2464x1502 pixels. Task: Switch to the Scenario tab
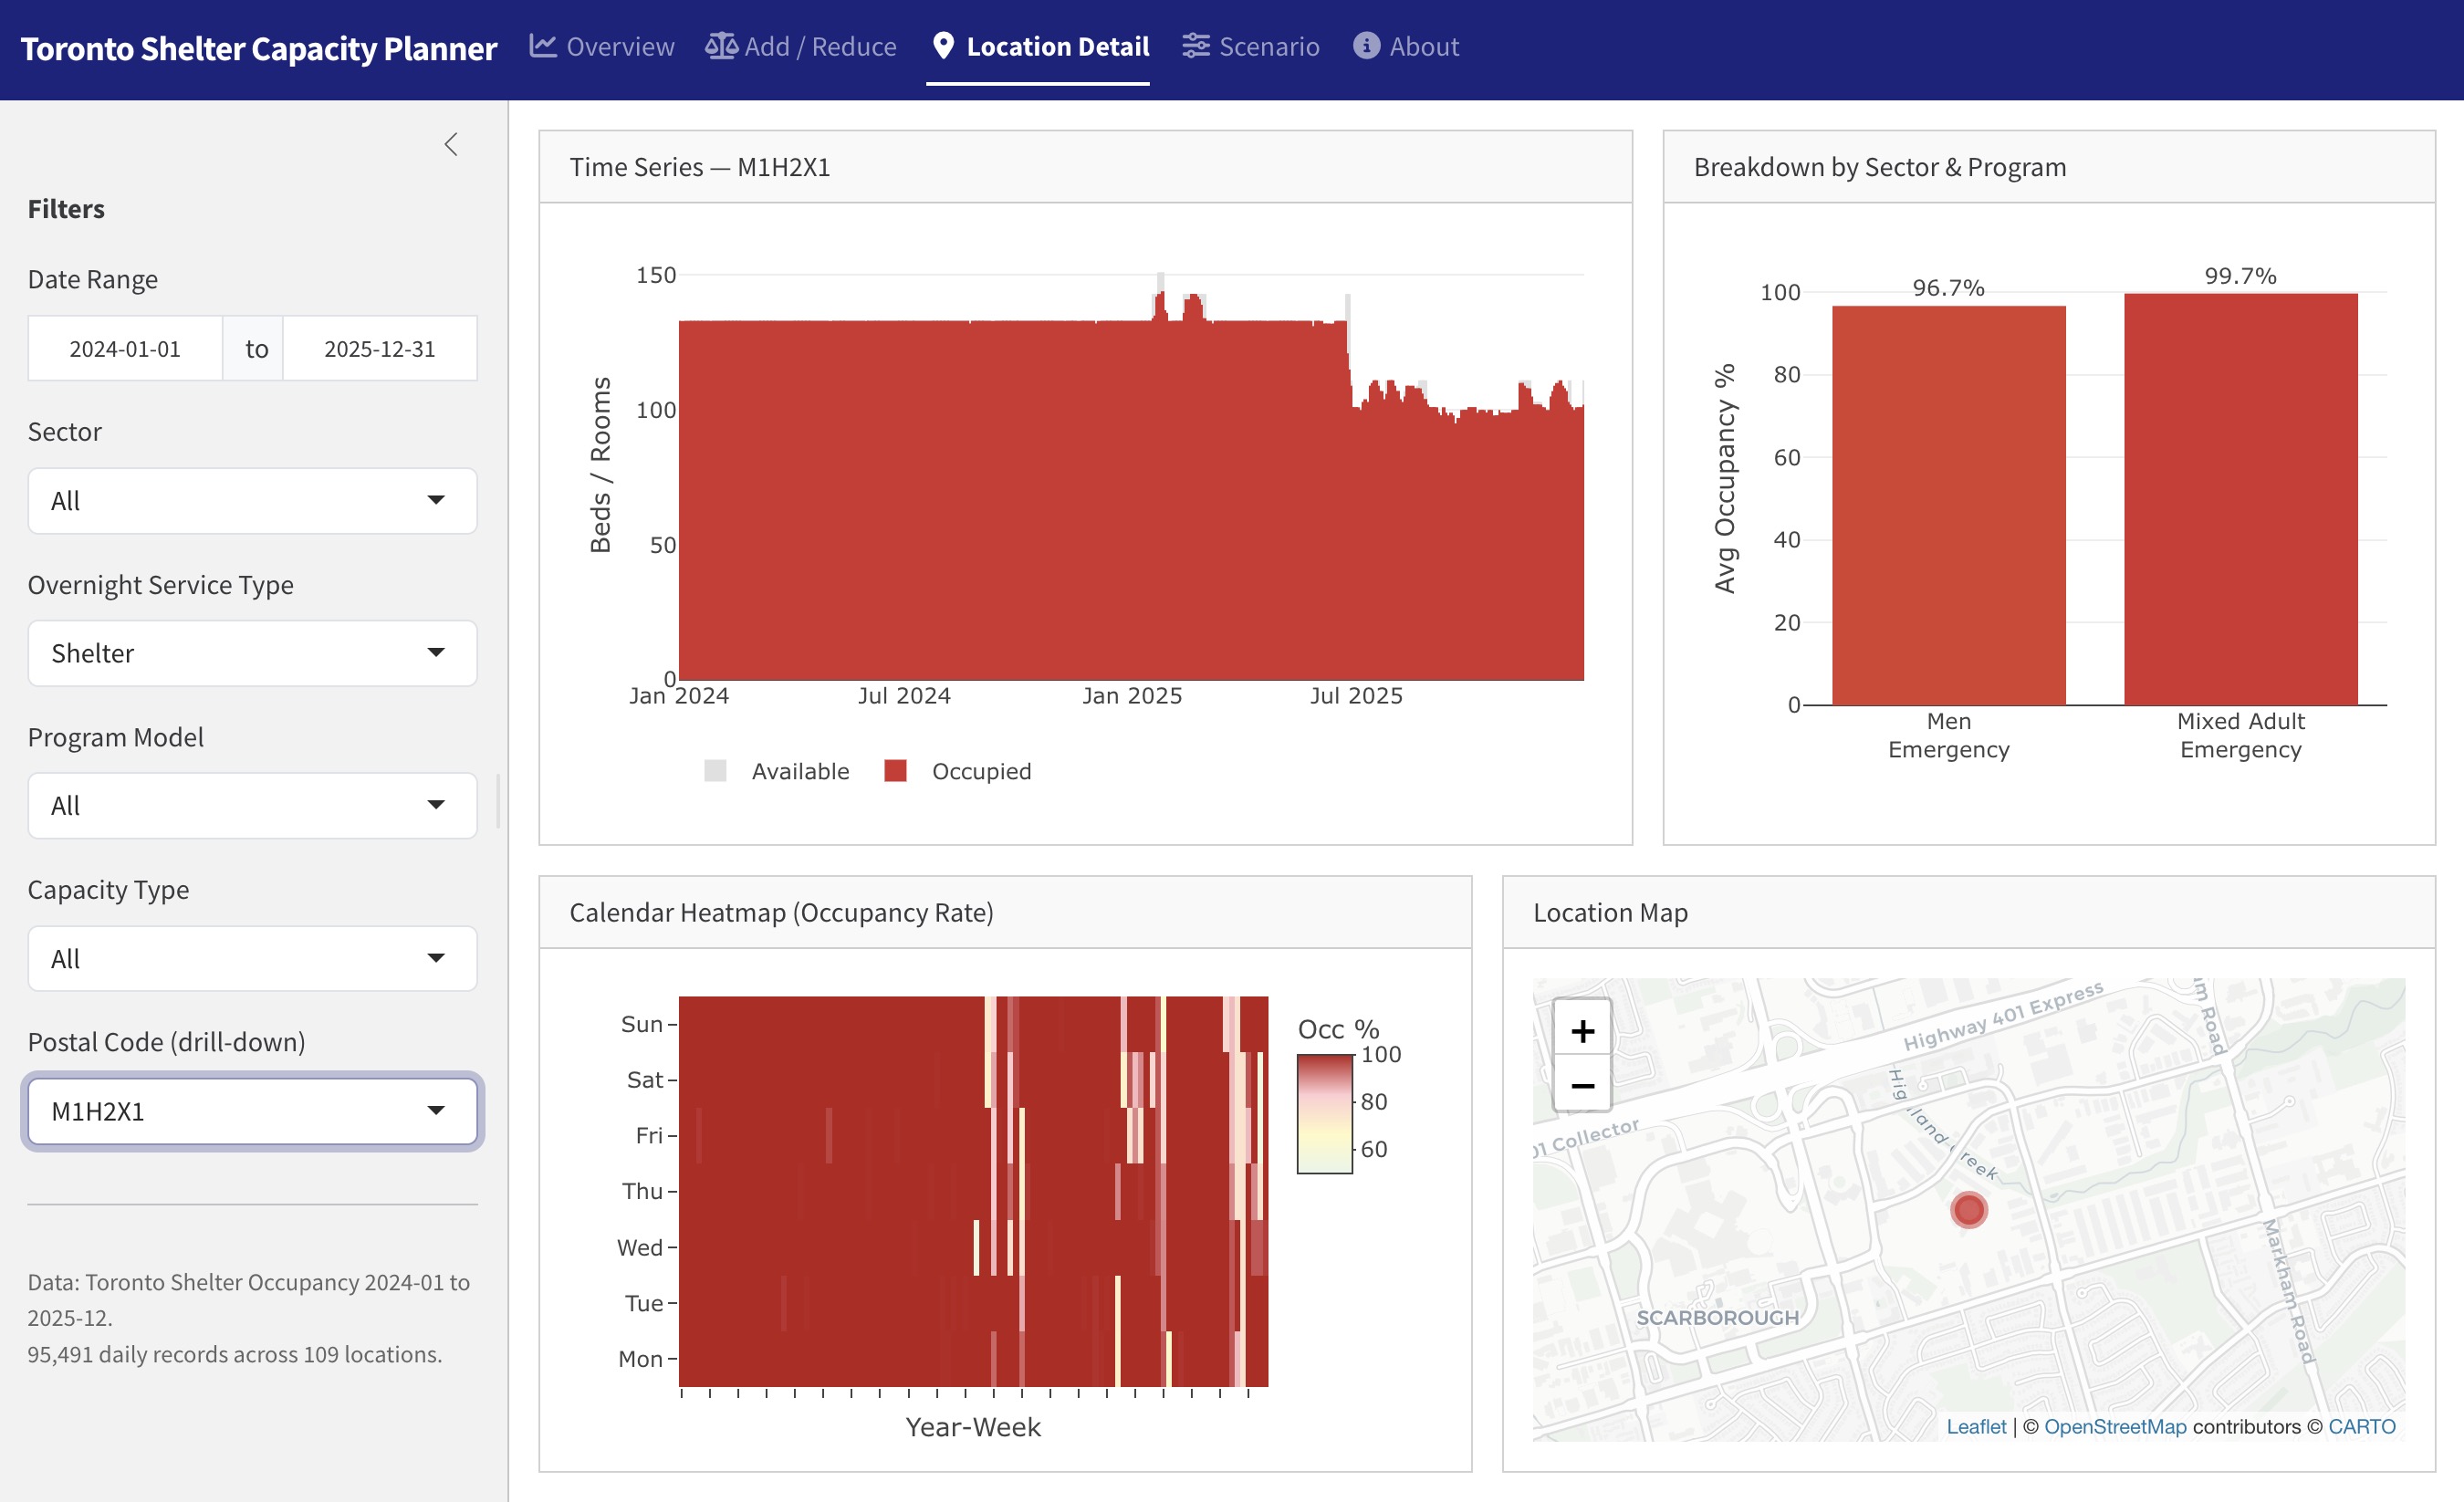click(x=1268, y=46)
